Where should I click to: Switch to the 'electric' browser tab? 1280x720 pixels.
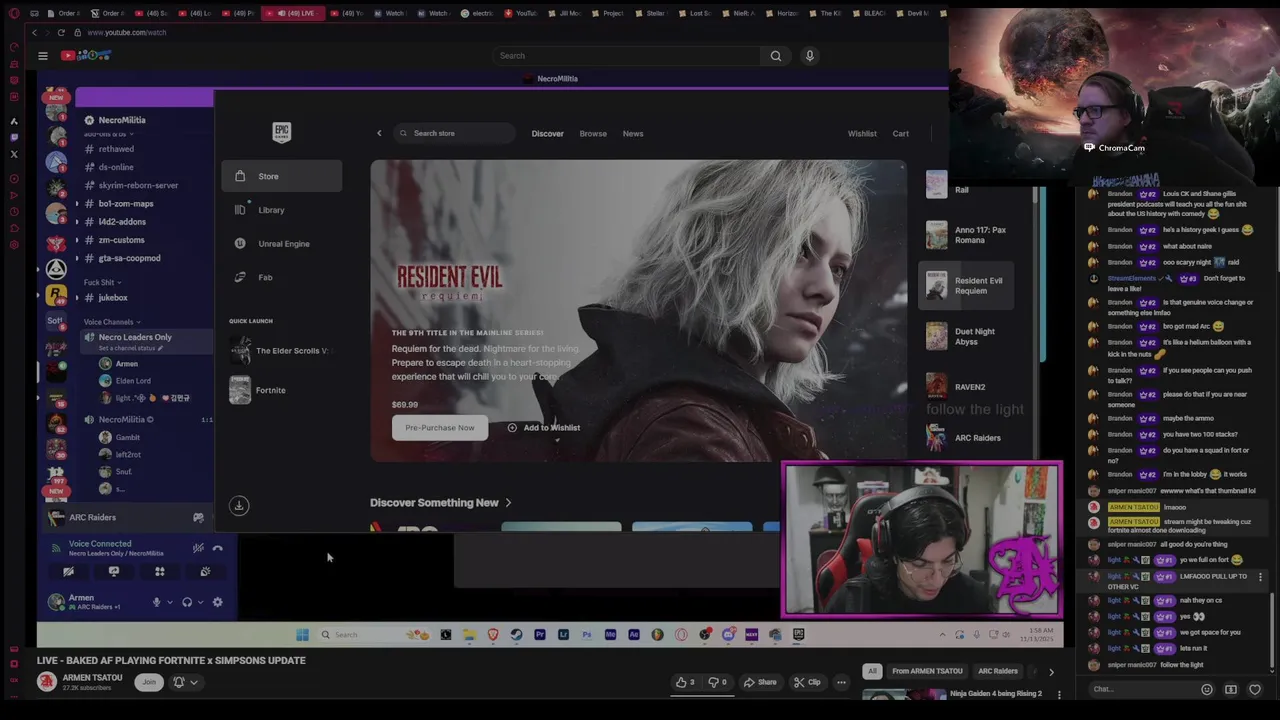(x=478, y=13)
